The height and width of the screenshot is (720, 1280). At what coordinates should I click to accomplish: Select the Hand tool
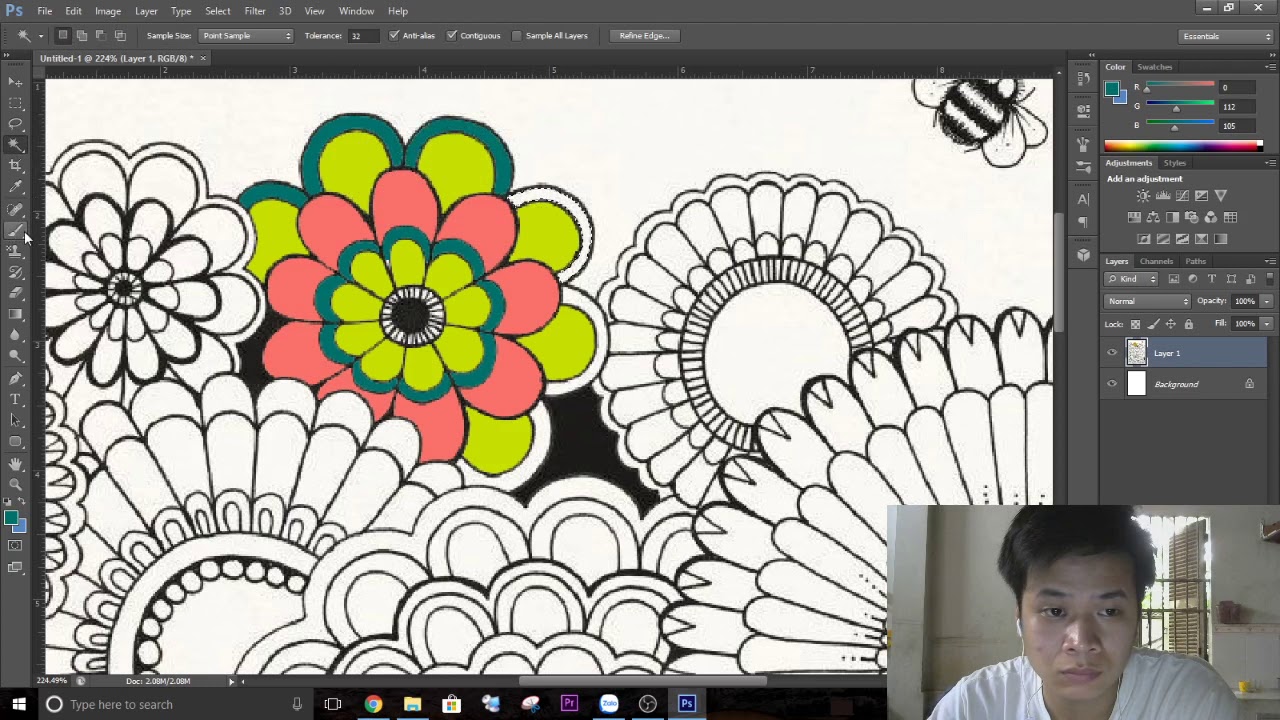click(x=15, y=464)
